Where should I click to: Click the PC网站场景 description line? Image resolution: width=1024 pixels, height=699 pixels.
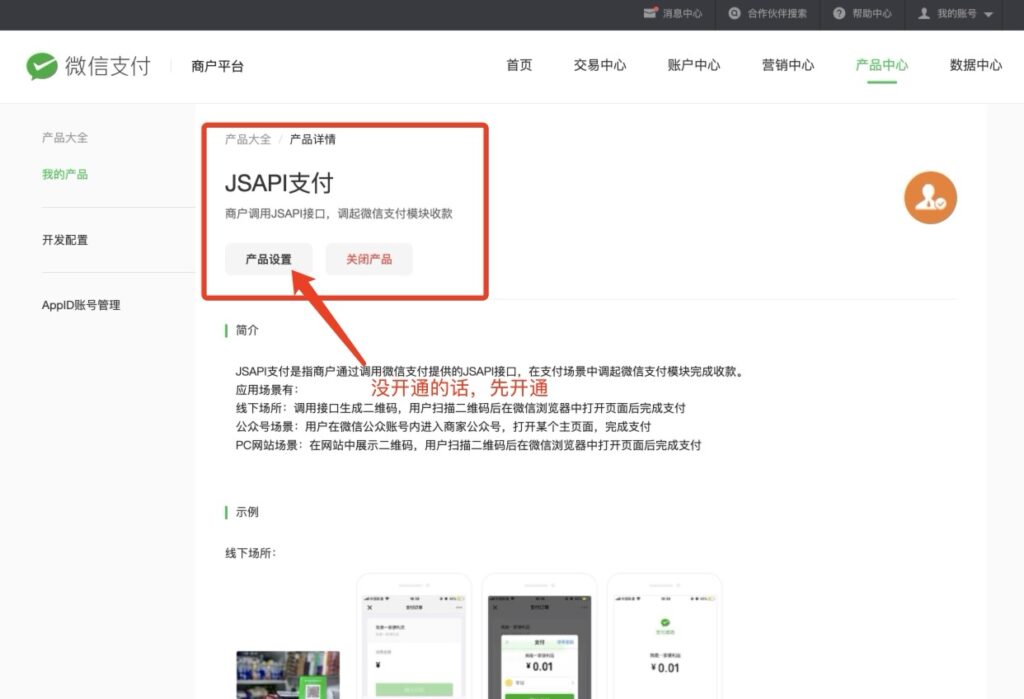point(468,446)
